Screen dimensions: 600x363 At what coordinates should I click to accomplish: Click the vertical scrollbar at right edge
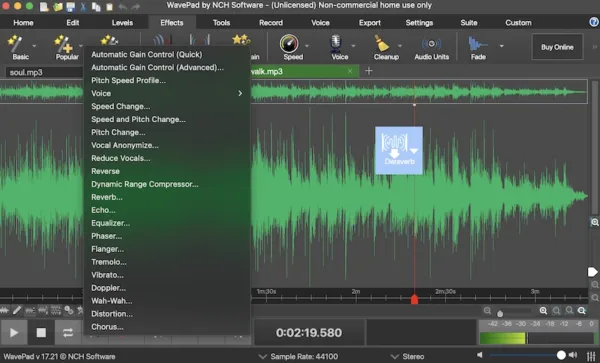(x=594, y=147)
